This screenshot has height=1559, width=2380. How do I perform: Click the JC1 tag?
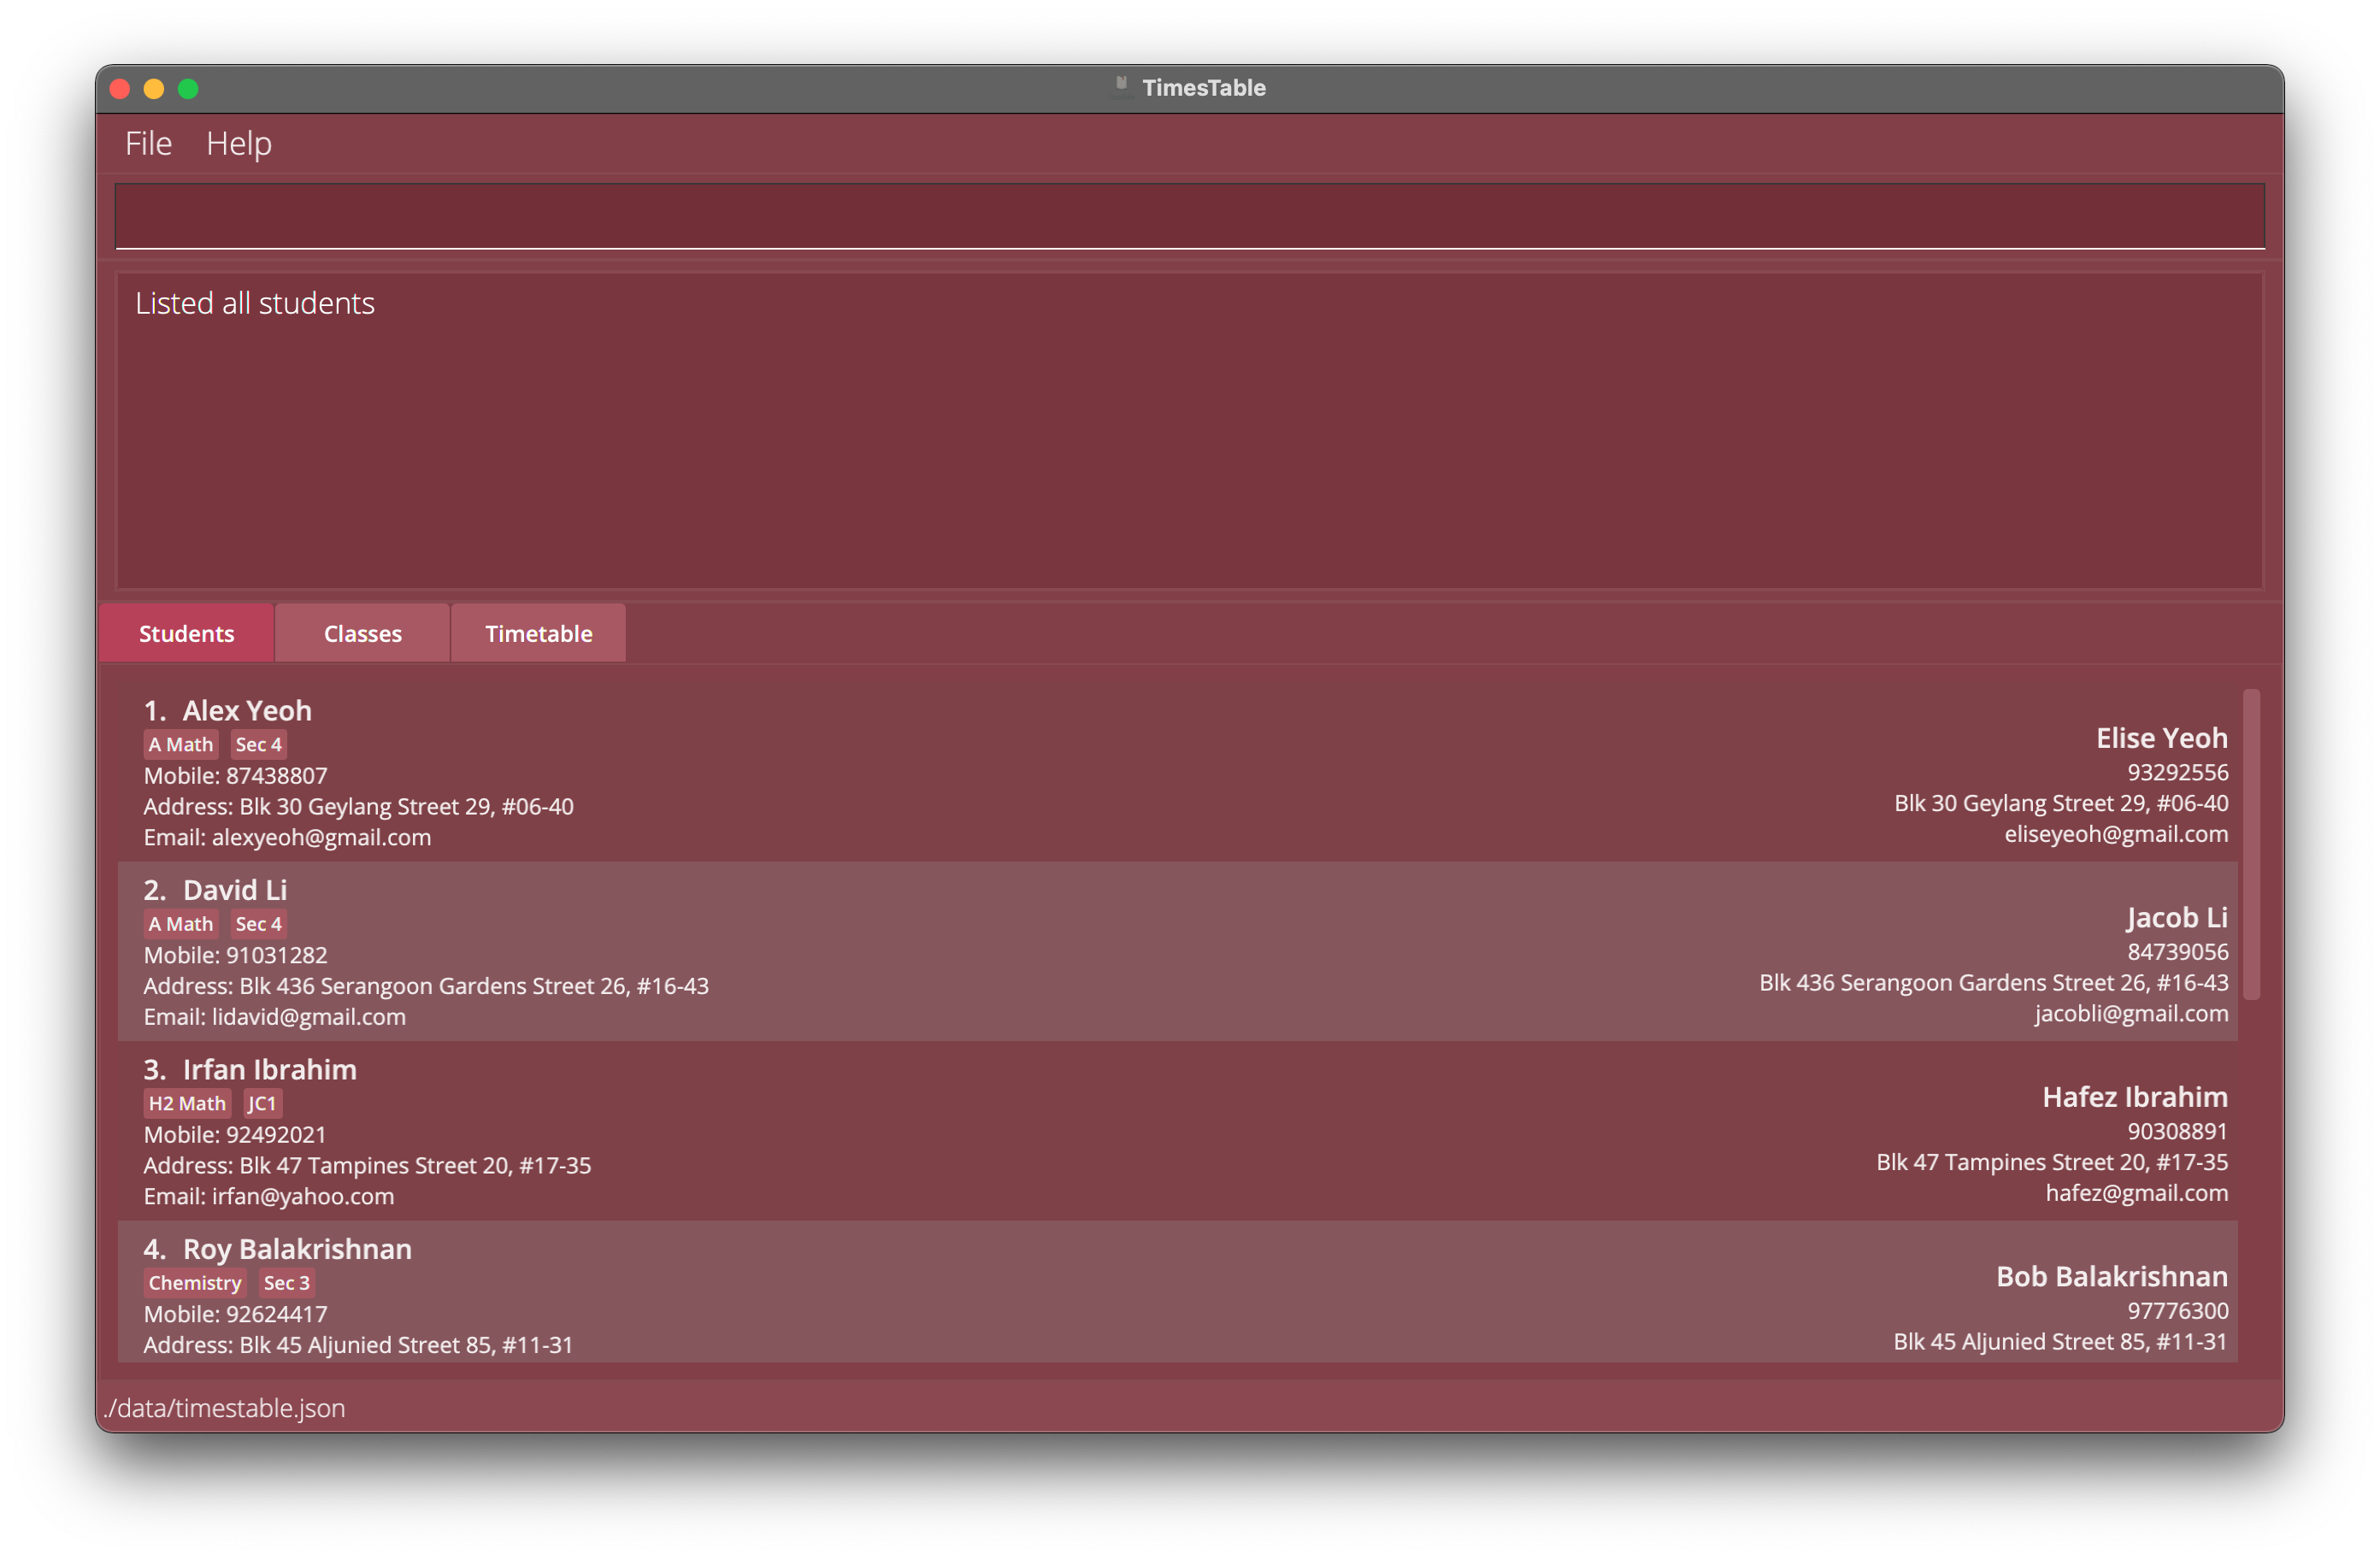262,1103
